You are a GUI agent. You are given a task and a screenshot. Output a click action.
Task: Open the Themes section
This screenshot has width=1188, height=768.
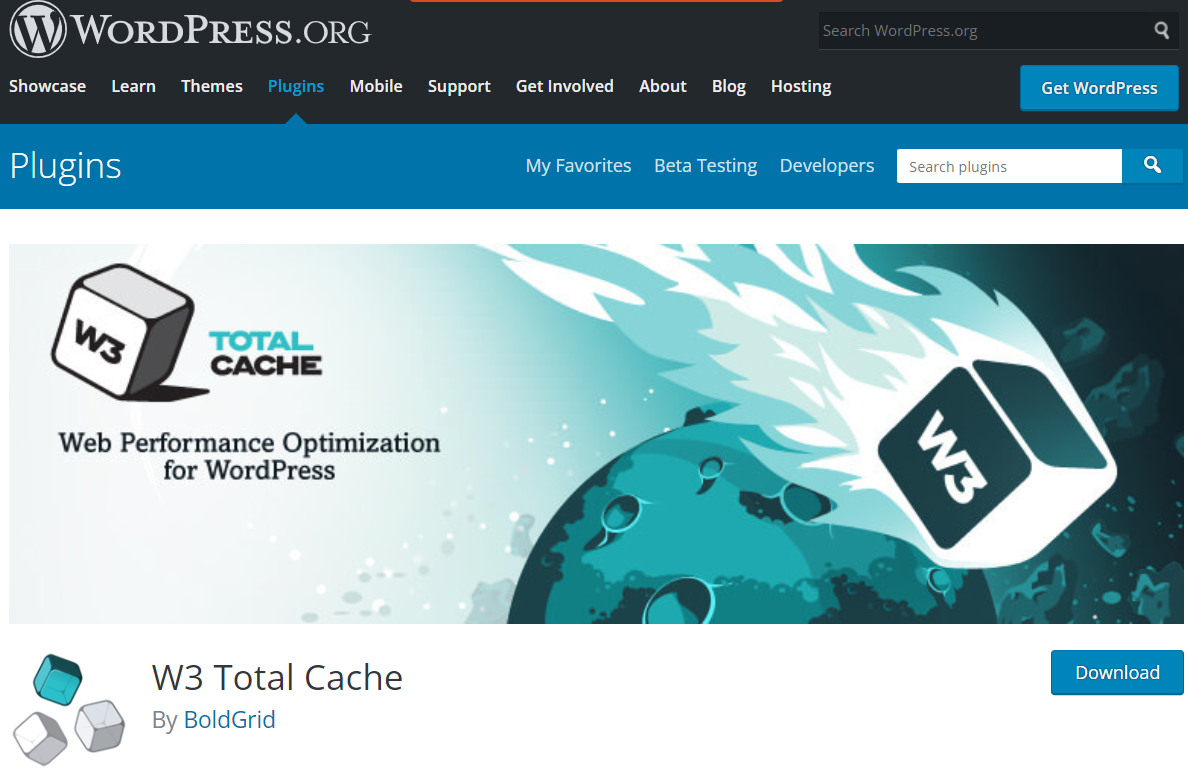[x=212, y=86]
